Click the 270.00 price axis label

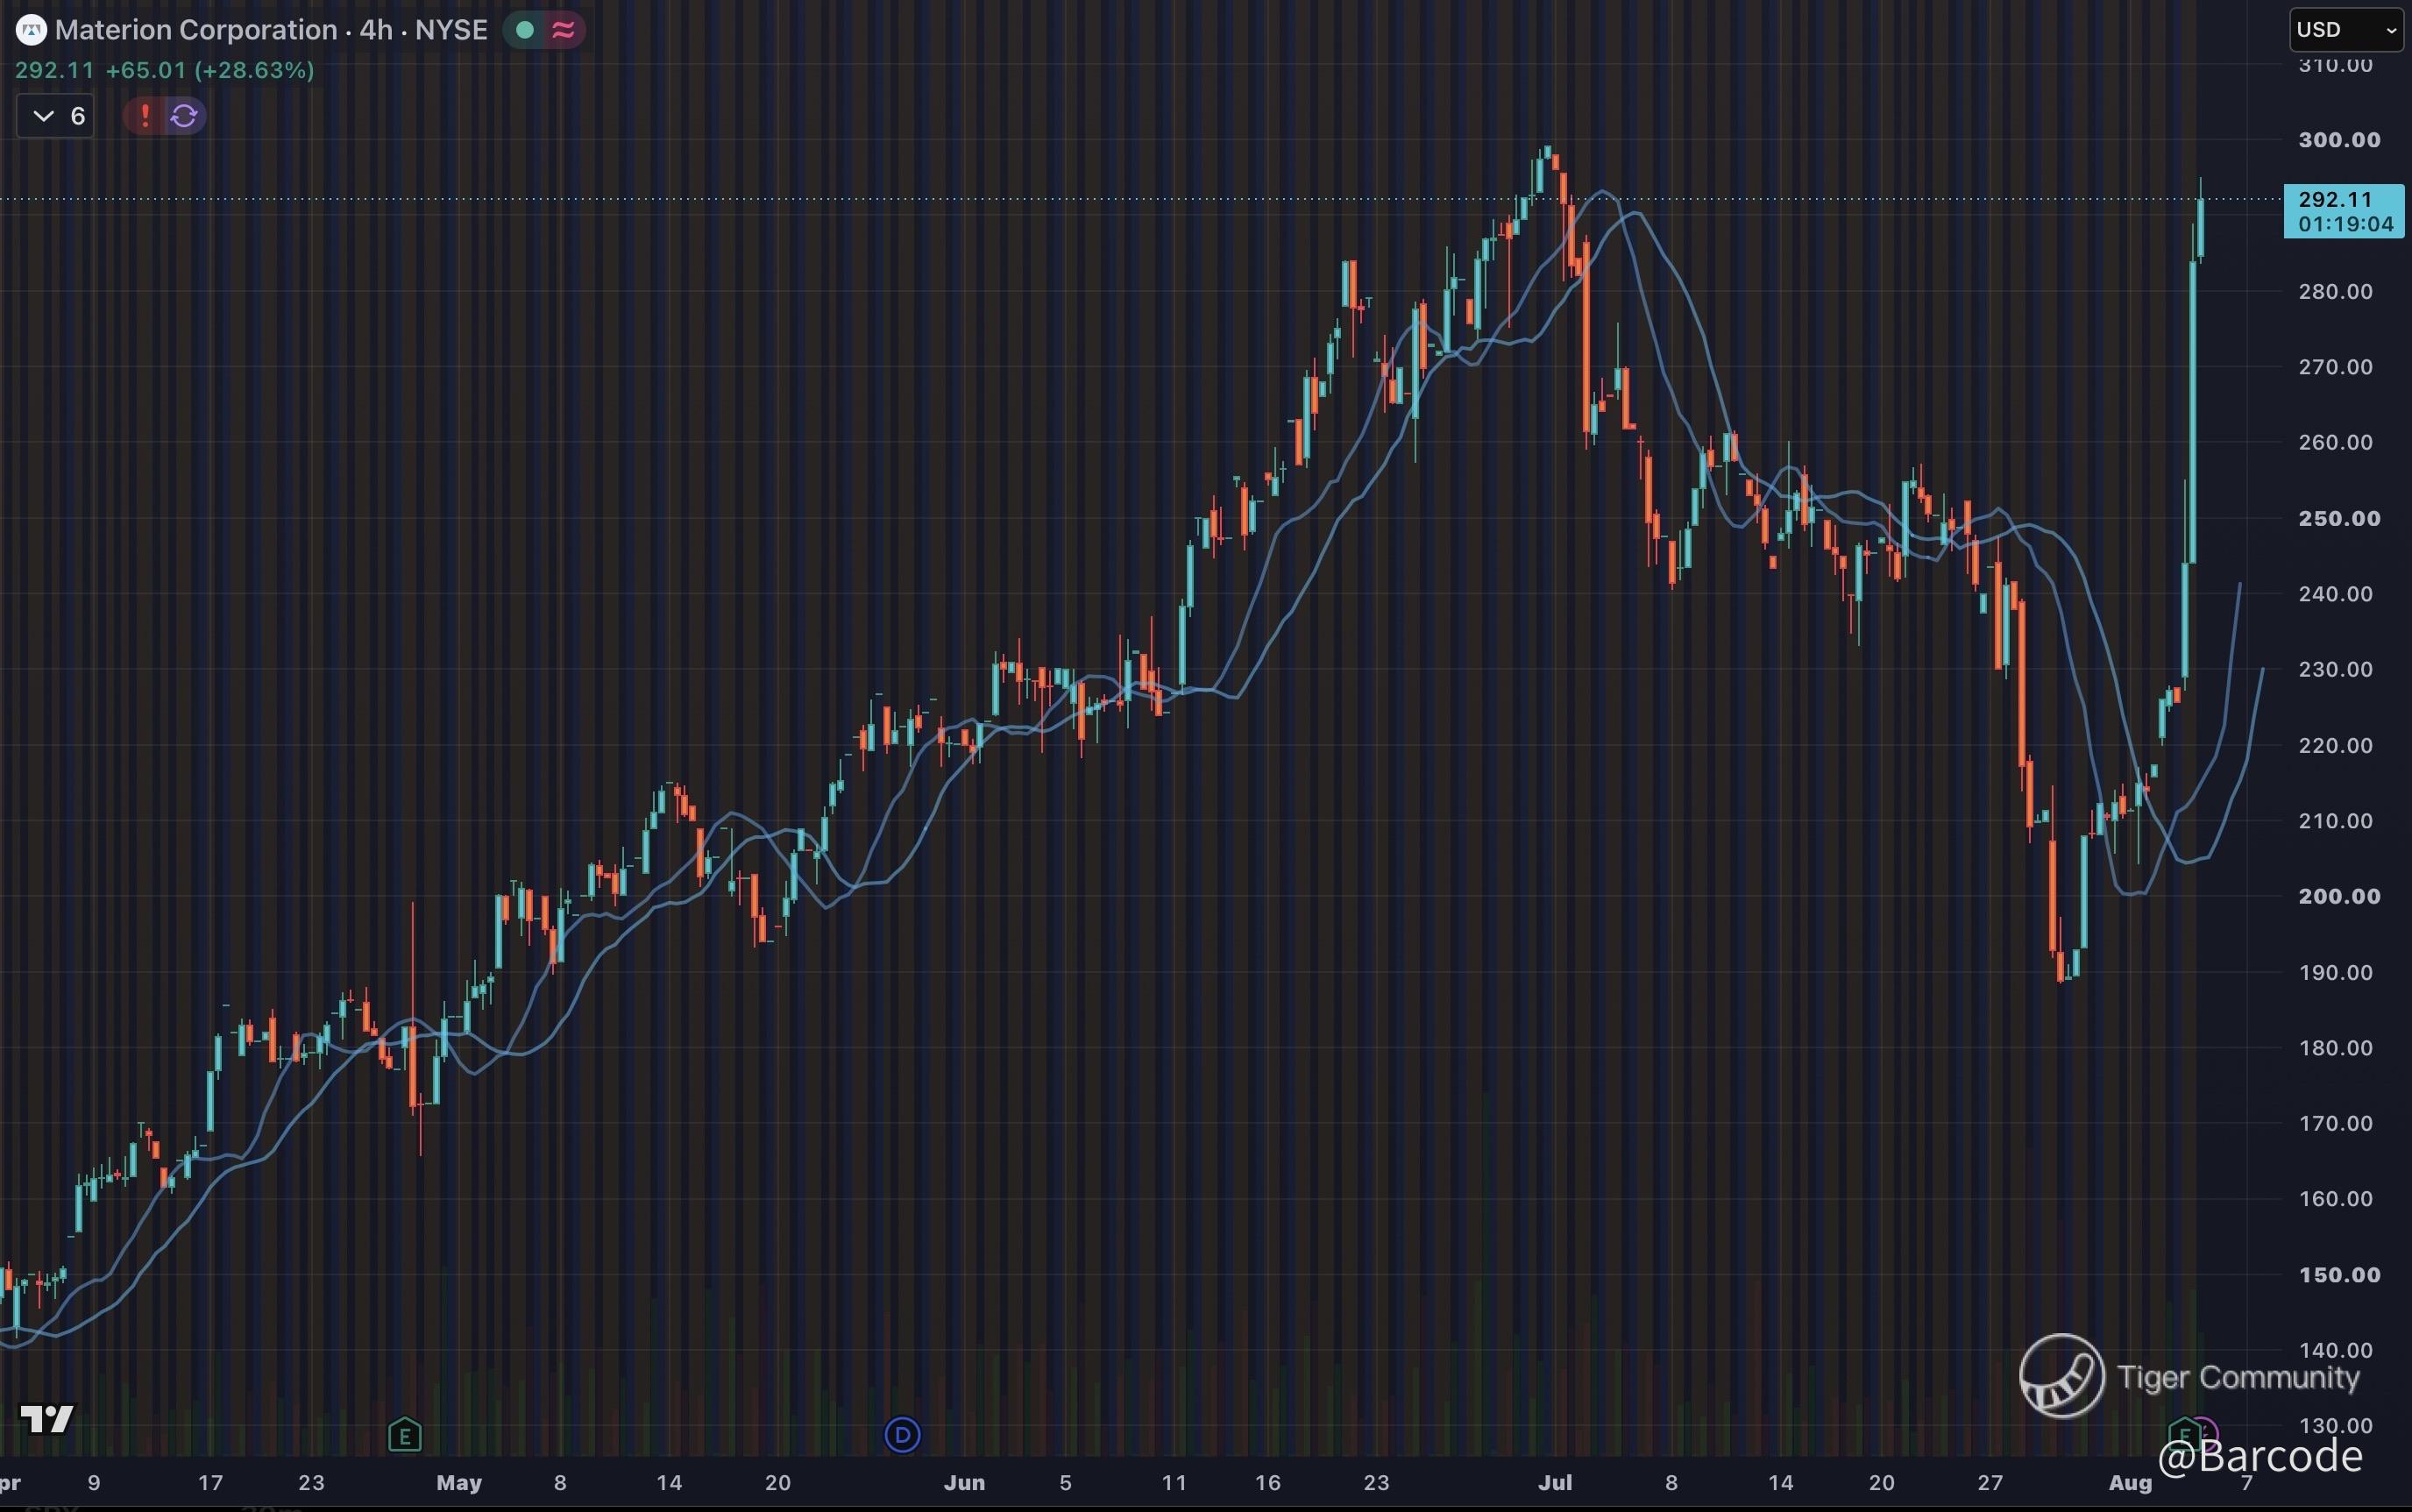(x=2336, y=367)
